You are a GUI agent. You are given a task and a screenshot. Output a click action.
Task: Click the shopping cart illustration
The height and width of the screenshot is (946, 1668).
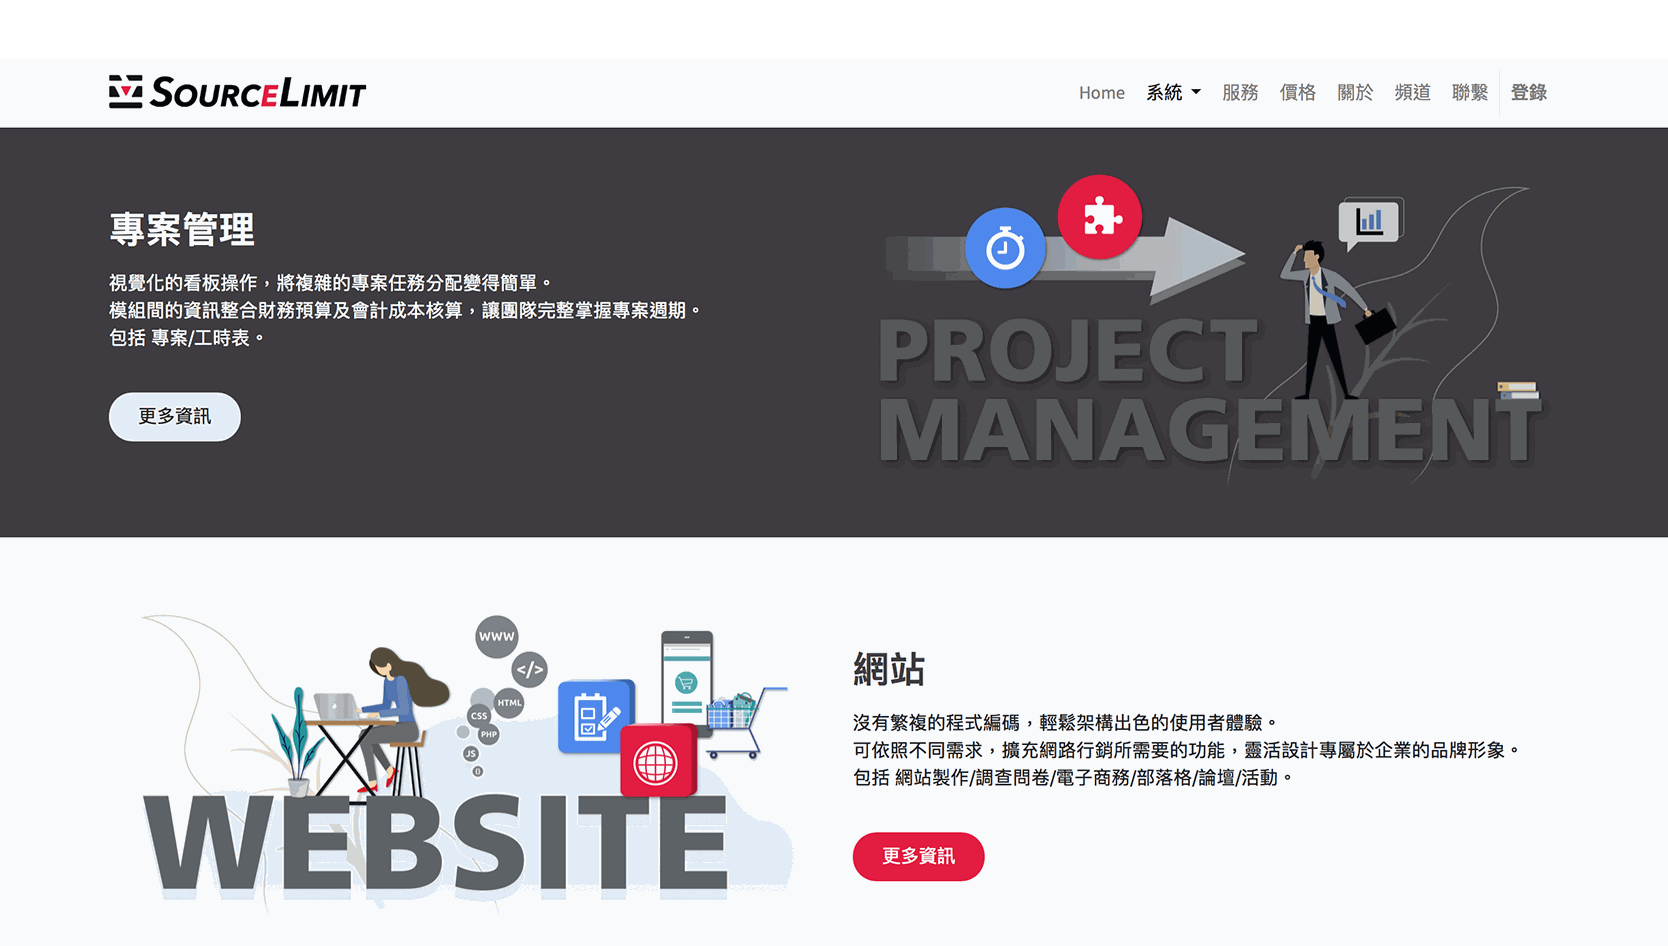[740, 718]
